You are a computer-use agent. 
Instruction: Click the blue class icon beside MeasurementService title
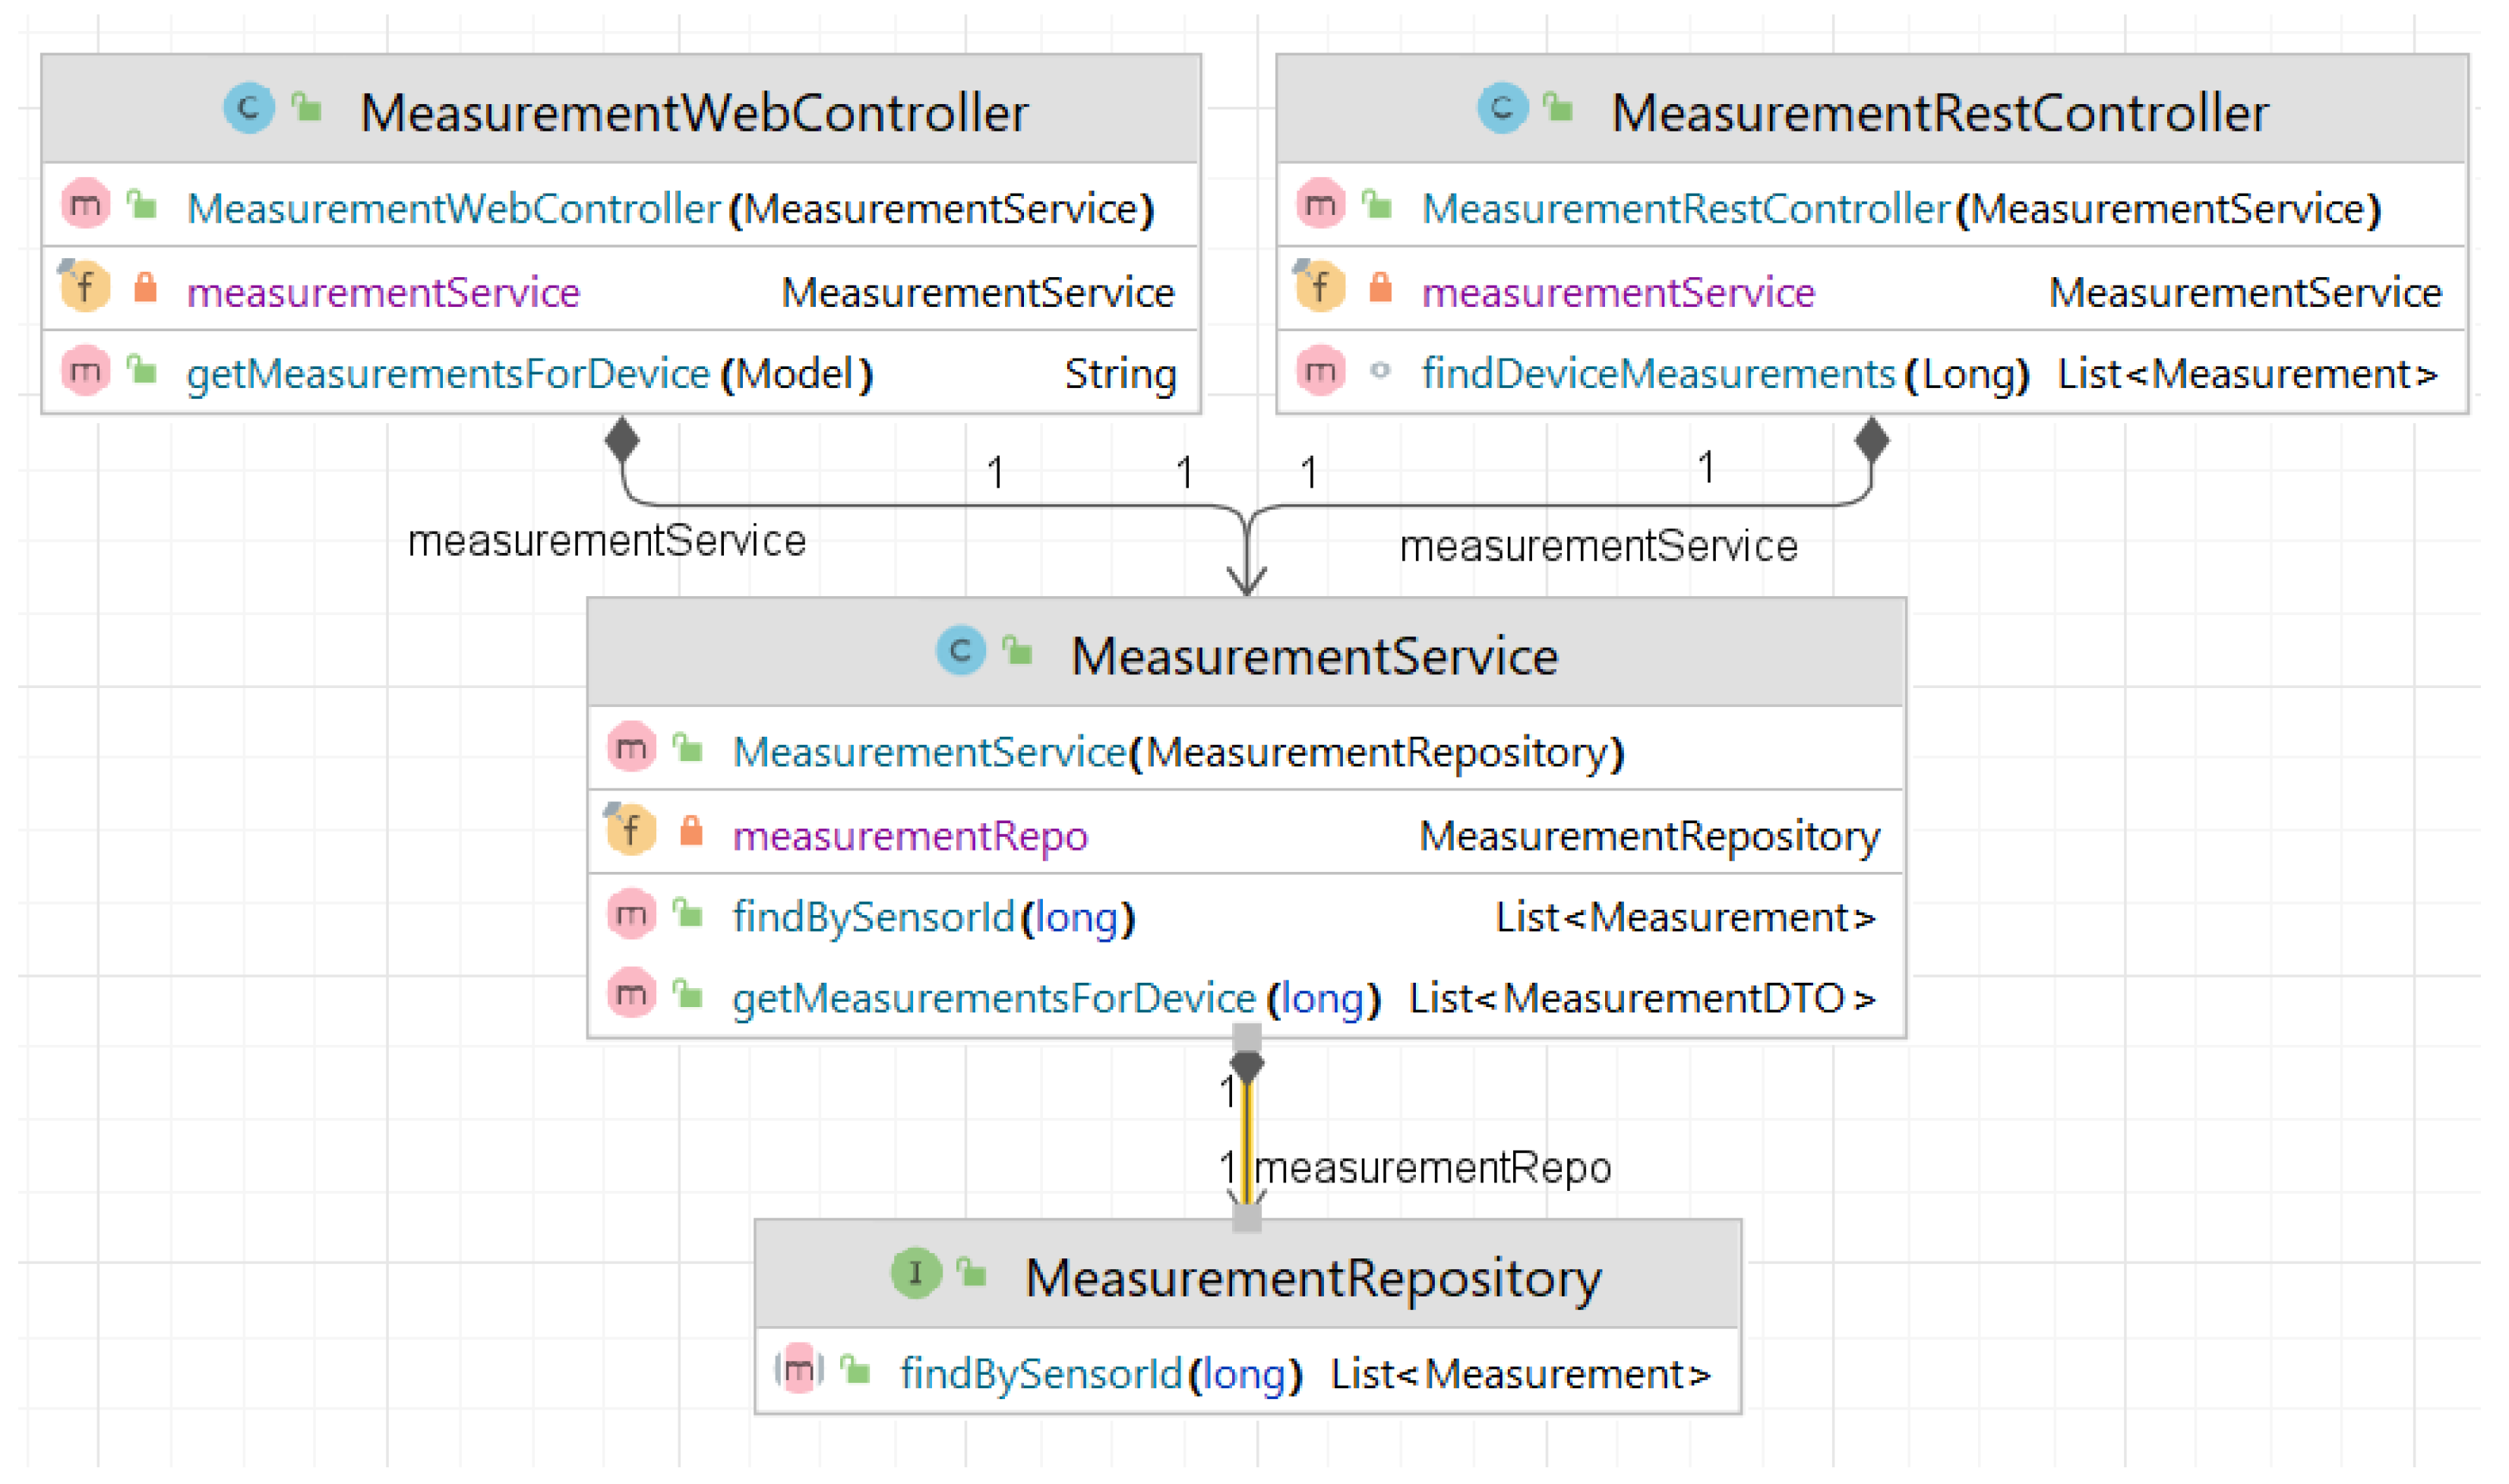pos(960,651)
